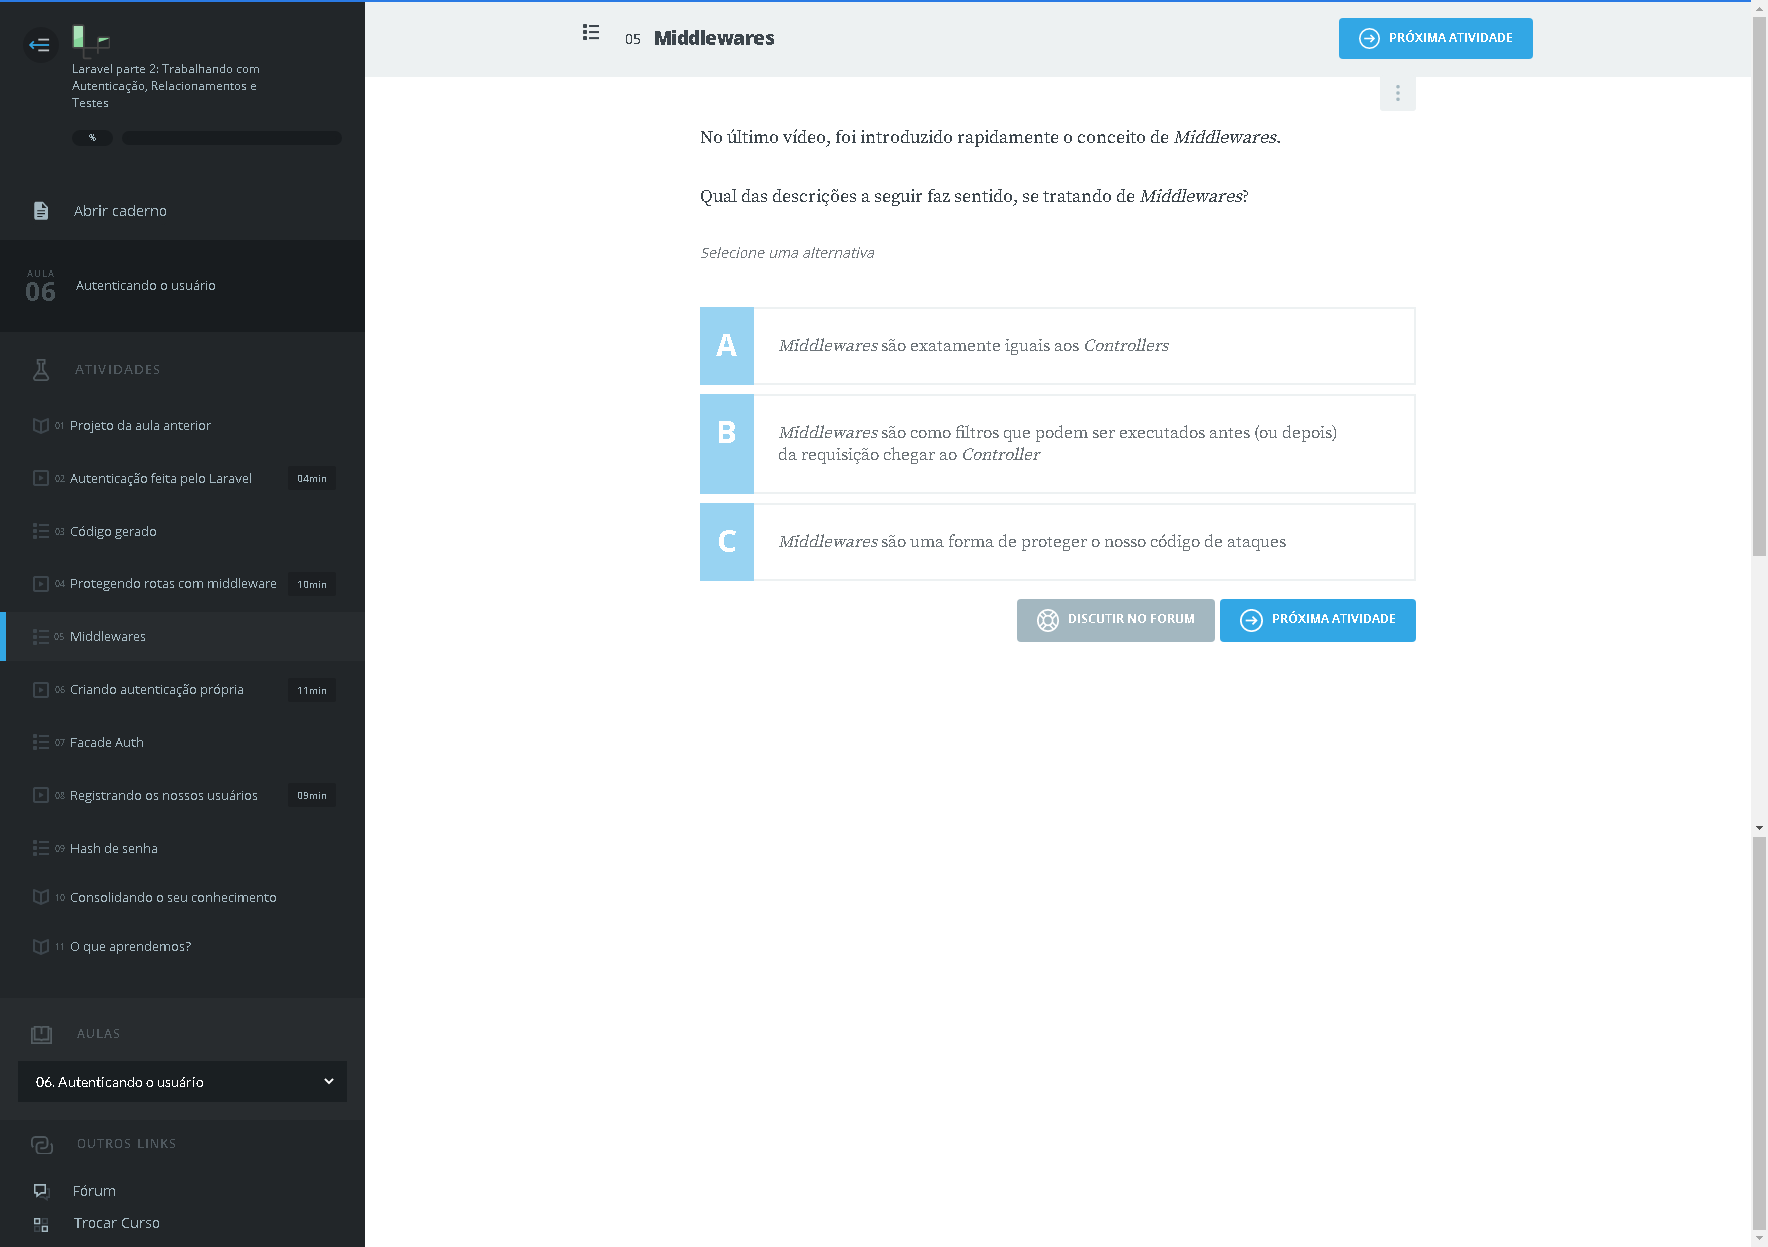Viewport: 1768px width, 1247px height.
Task: Select alternative A about Controllers
Action: (1057, 346)
